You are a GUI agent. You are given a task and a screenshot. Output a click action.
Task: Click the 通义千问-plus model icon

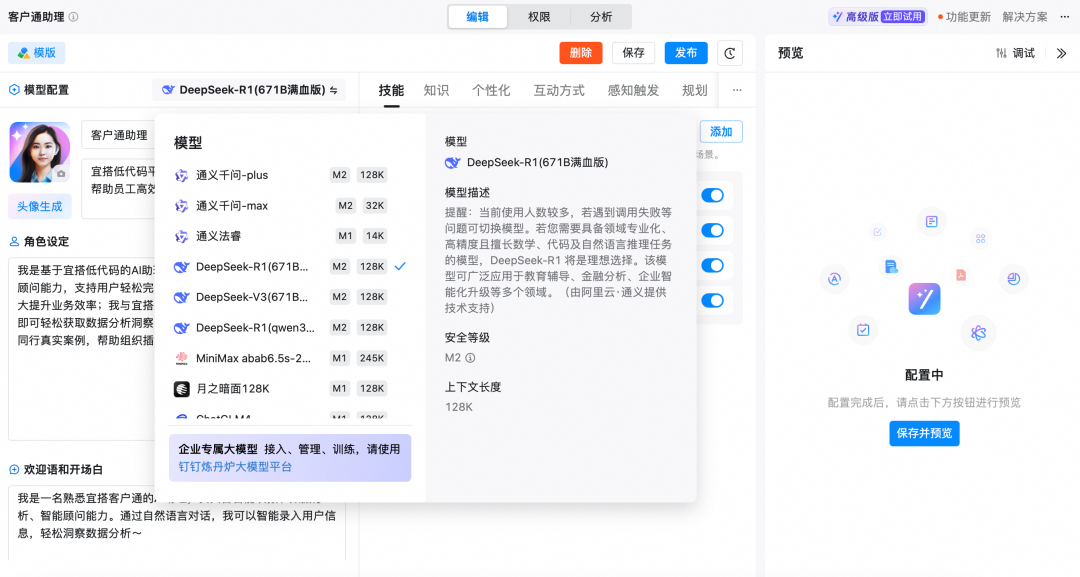click(x=181, y=176)
